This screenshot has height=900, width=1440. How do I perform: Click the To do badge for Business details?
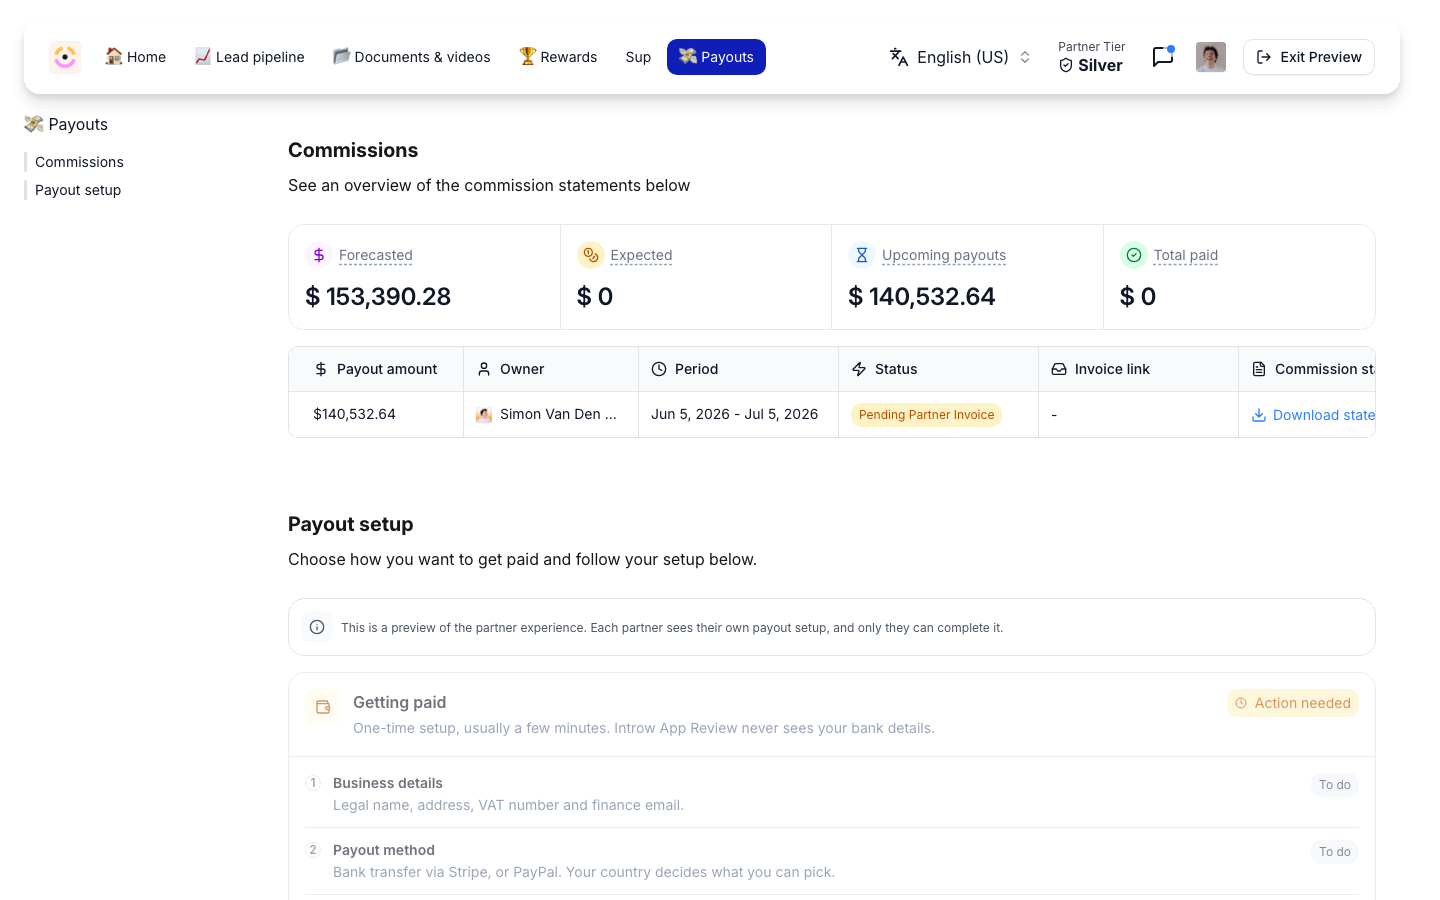1335,785
